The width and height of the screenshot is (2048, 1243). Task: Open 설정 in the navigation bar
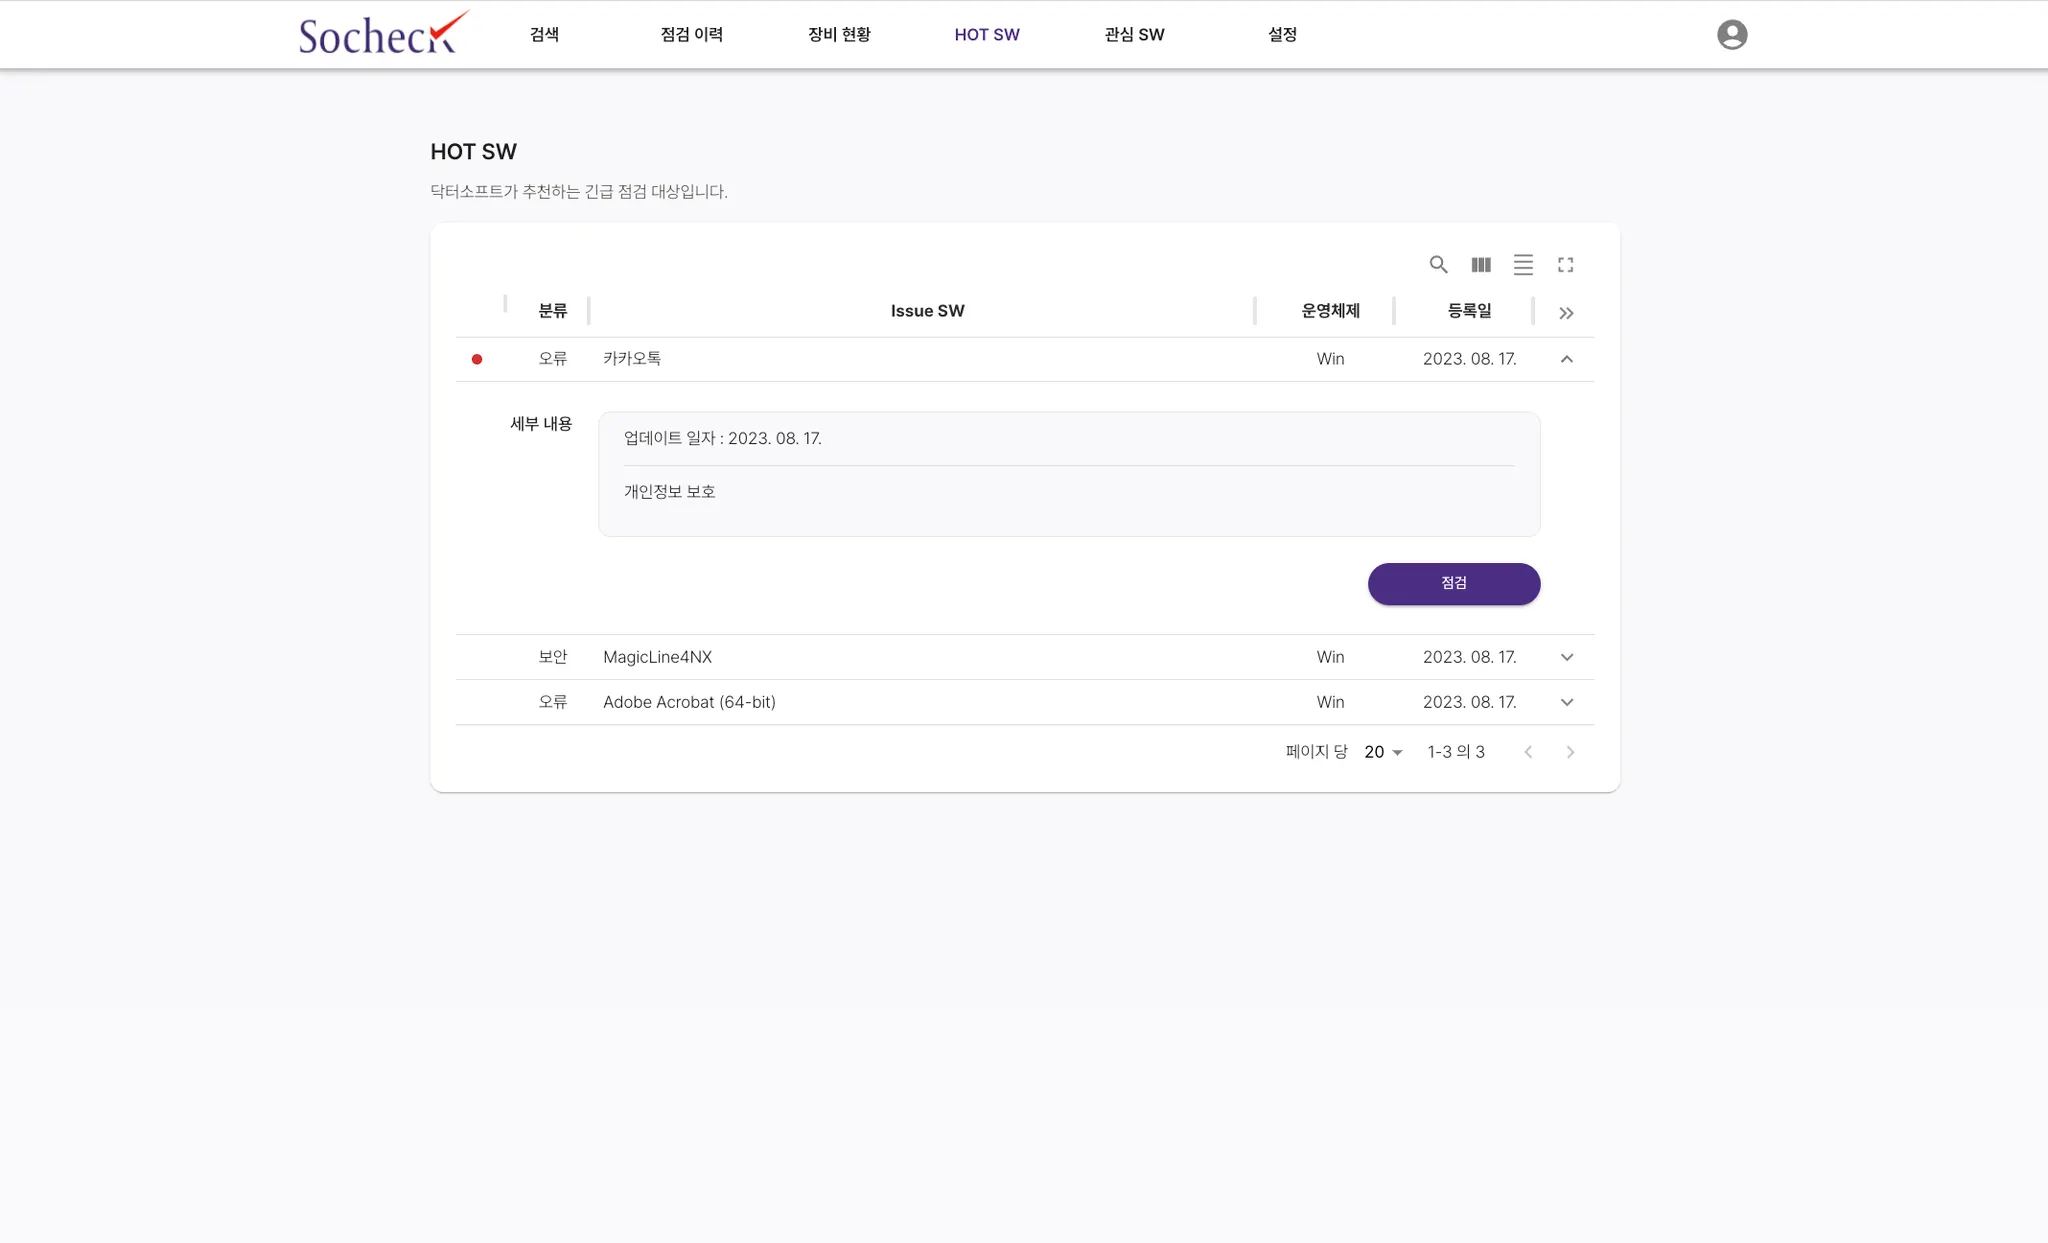(1282, 35)
